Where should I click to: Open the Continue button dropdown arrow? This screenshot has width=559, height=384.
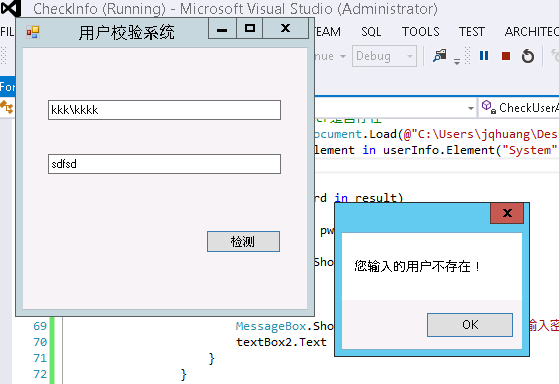click(x=343, y=56)
